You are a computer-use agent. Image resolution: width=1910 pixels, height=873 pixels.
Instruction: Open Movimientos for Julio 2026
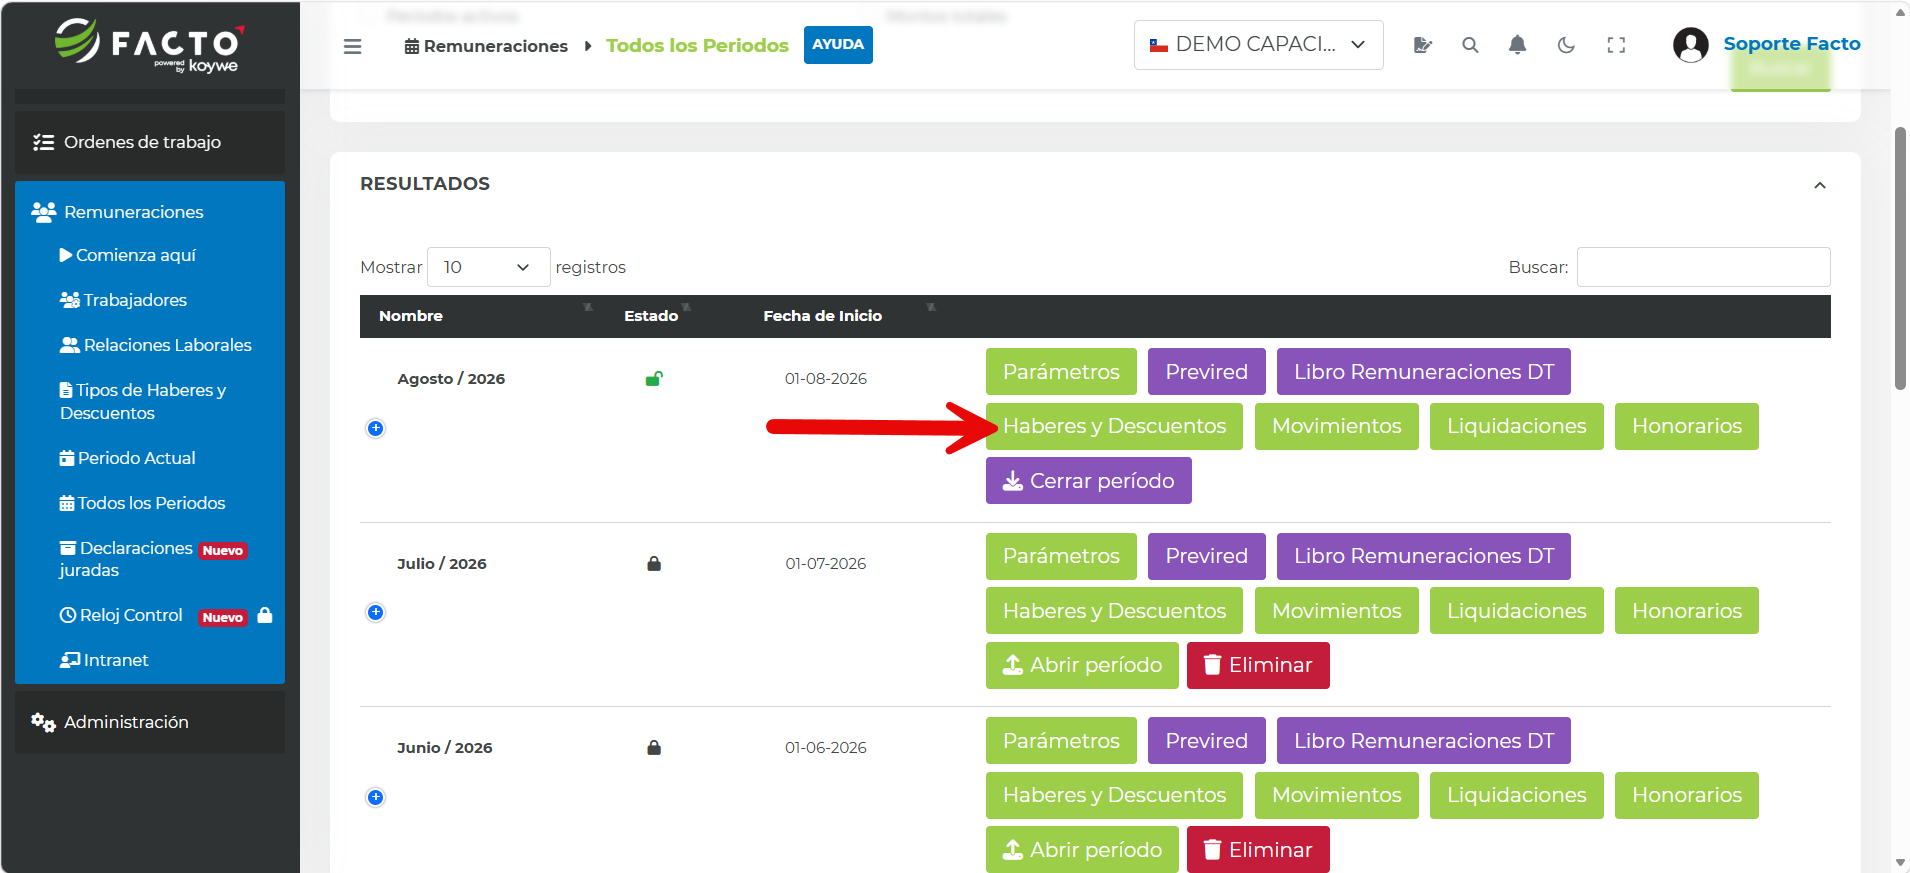(x=1337, y=611)
